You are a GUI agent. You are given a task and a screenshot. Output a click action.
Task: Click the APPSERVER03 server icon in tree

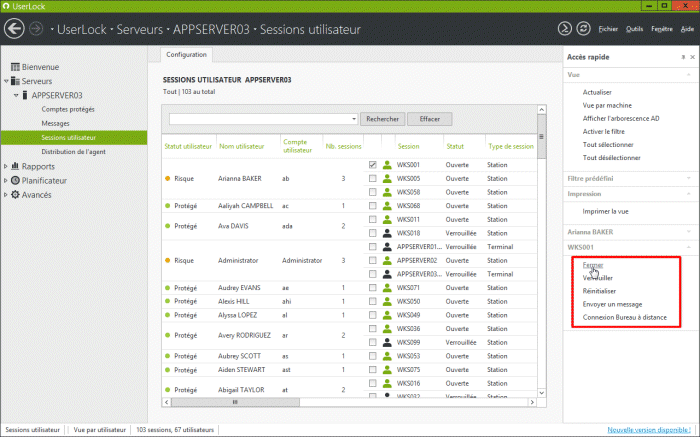[x=25, y=95]
